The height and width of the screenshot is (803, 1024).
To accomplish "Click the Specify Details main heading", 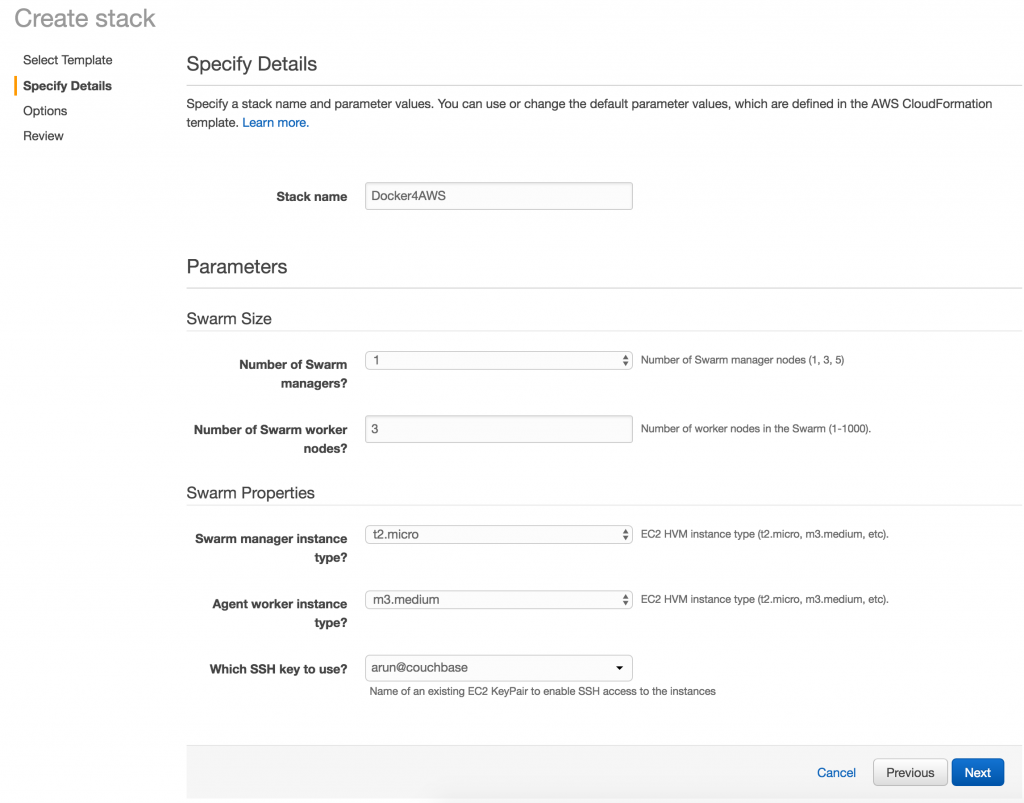I will 251,64.
